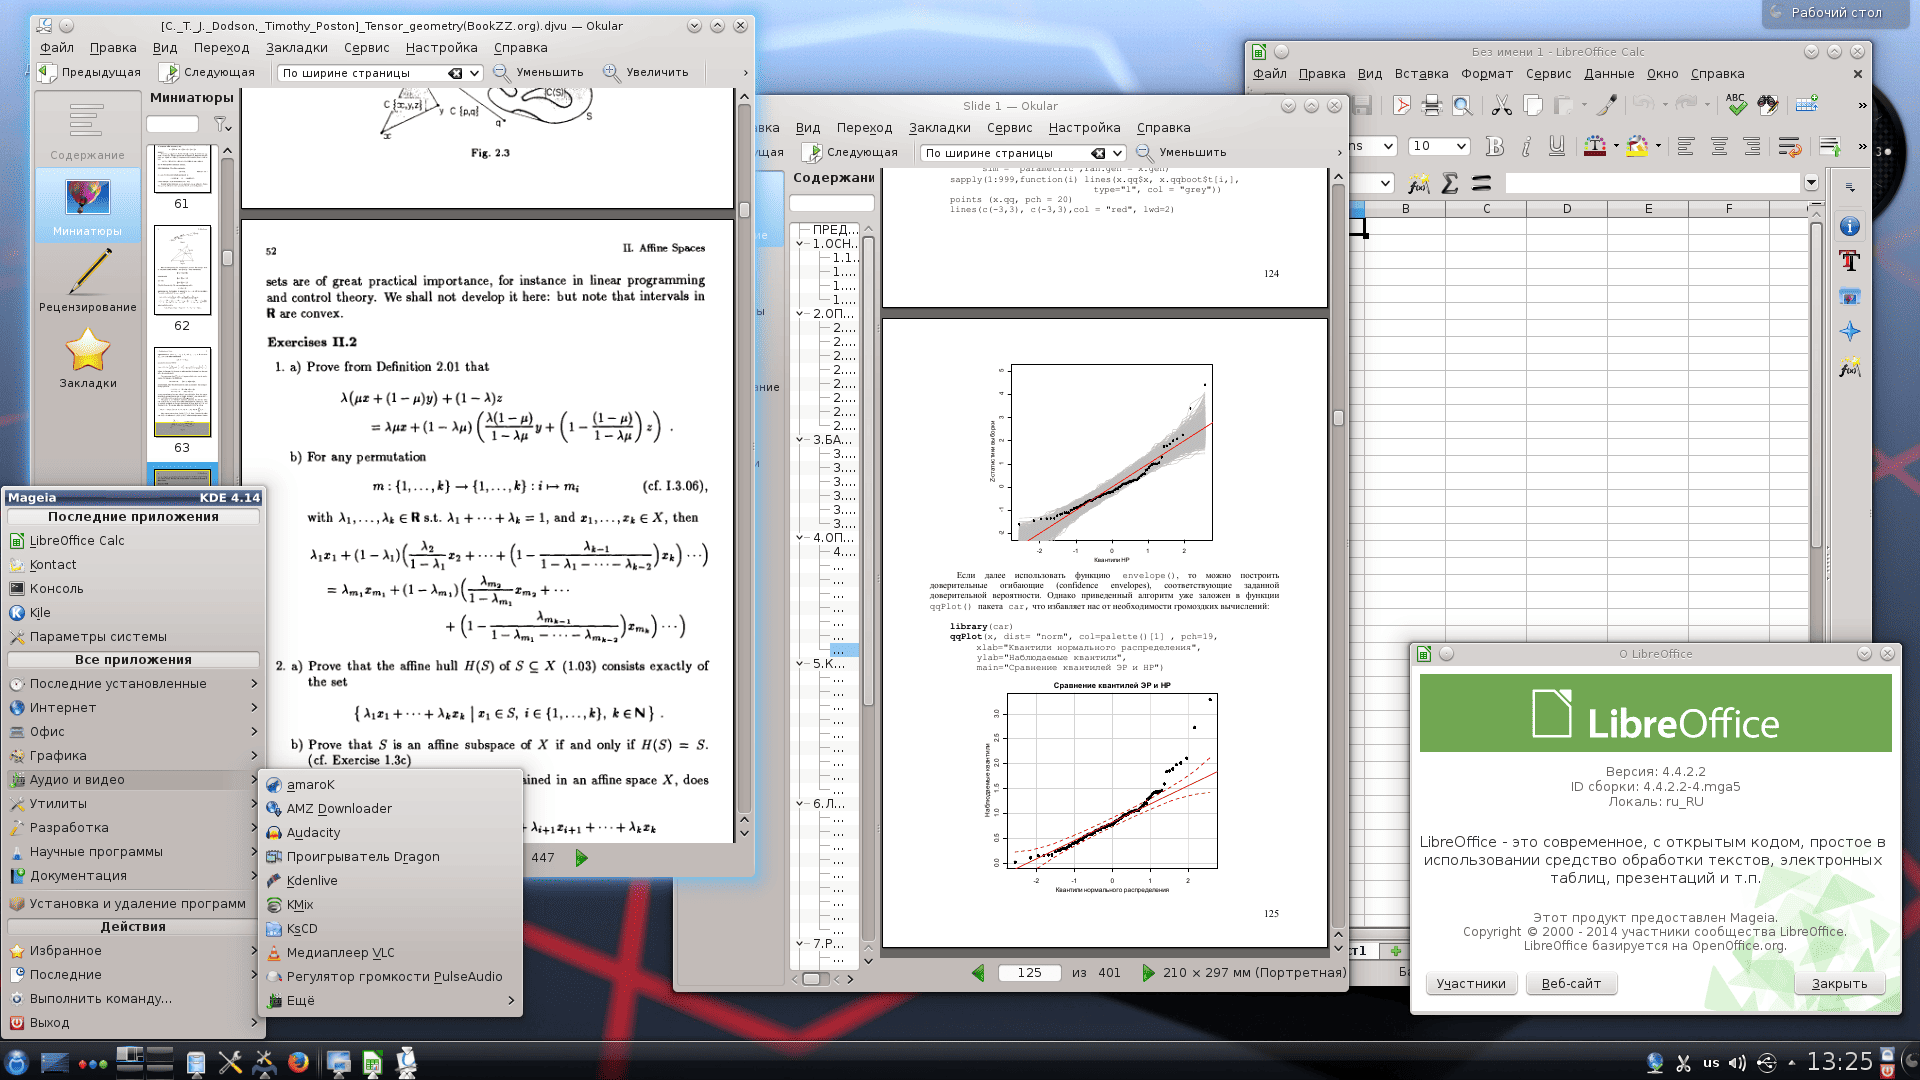Click Следующая button in Slide 1 Okular
The height and width of the screenshot is (1080, 1920).
pos(850,153)
